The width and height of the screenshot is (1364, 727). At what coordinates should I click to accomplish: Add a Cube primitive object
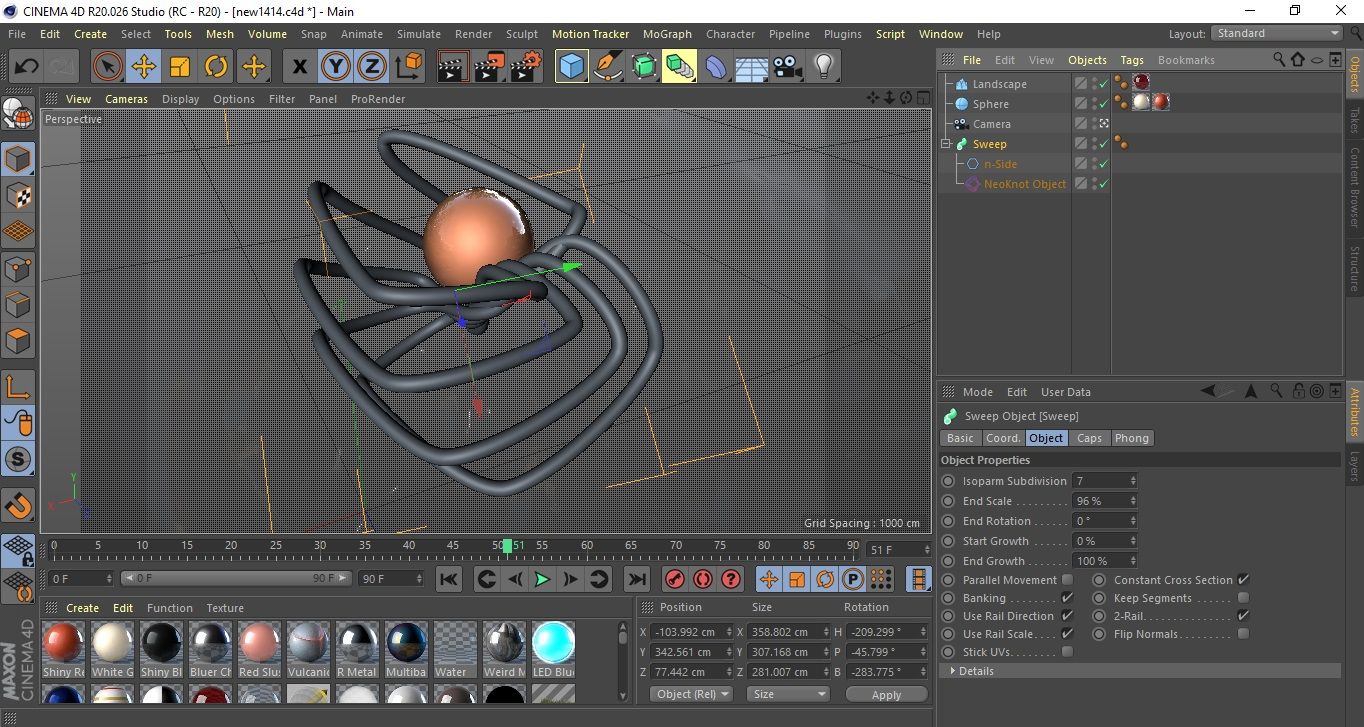(572, 67)
